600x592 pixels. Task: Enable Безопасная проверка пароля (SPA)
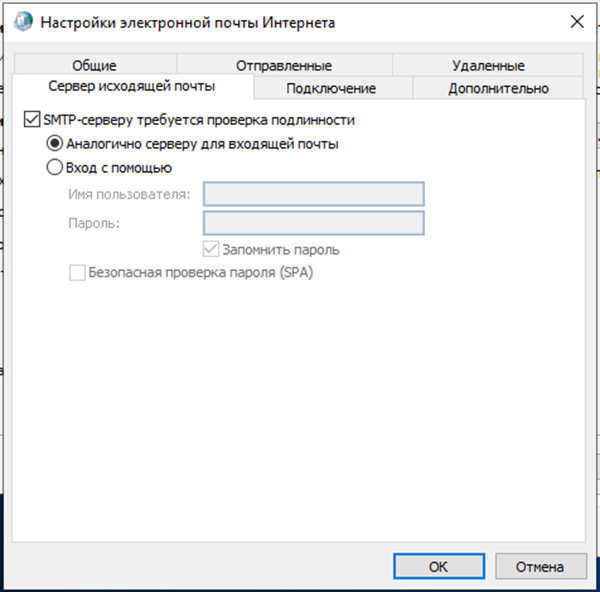77,272
